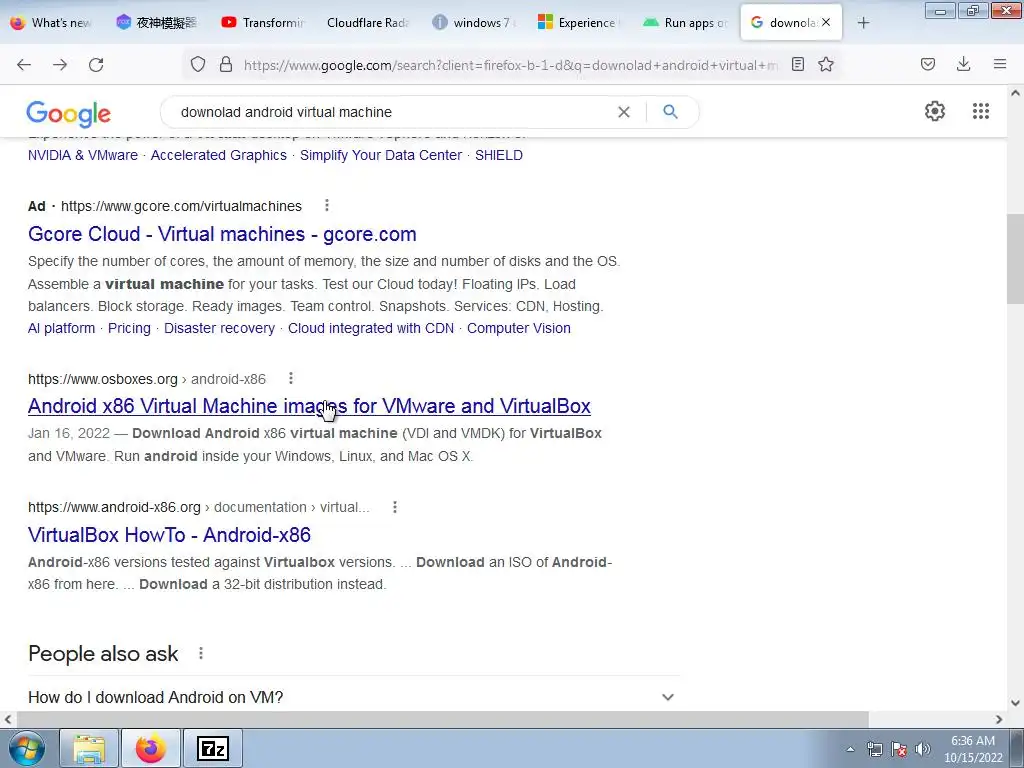Switch to Cloudflare Radar tab
This screenshot has width=1024, height=768.
coord(369,23)
